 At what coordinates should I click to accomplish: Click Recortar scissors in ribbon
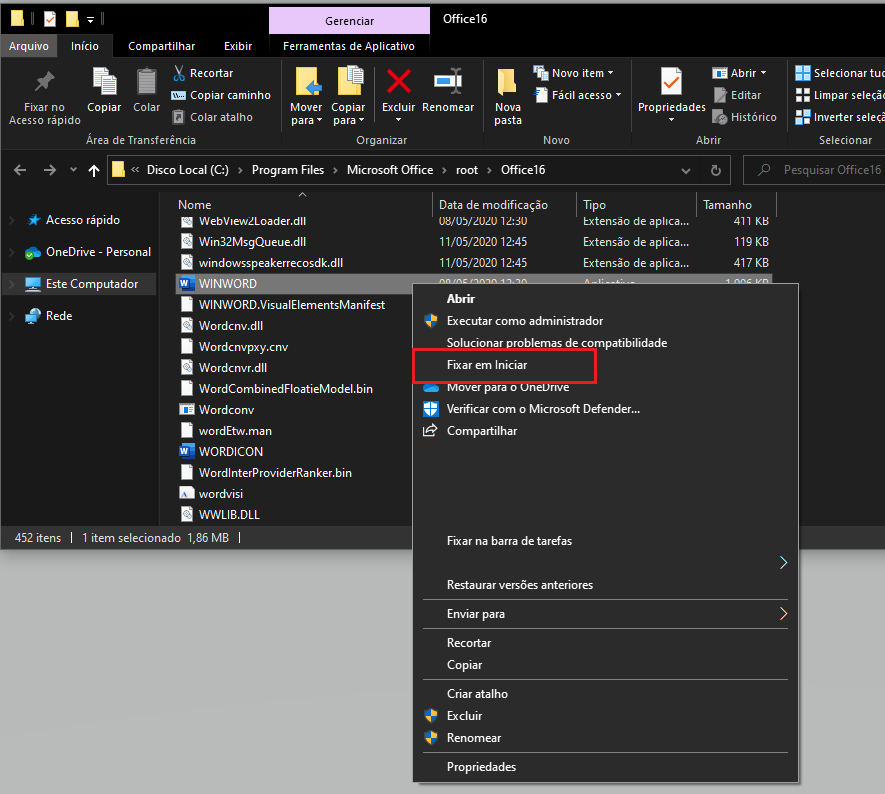(203, 73)
